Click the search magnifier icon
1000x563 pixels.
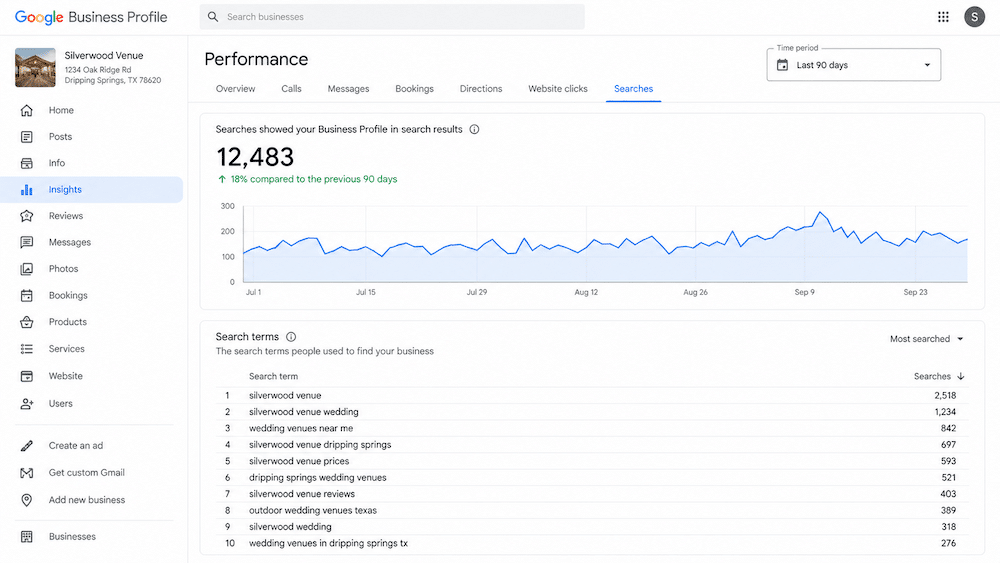(x=213, y=17)
